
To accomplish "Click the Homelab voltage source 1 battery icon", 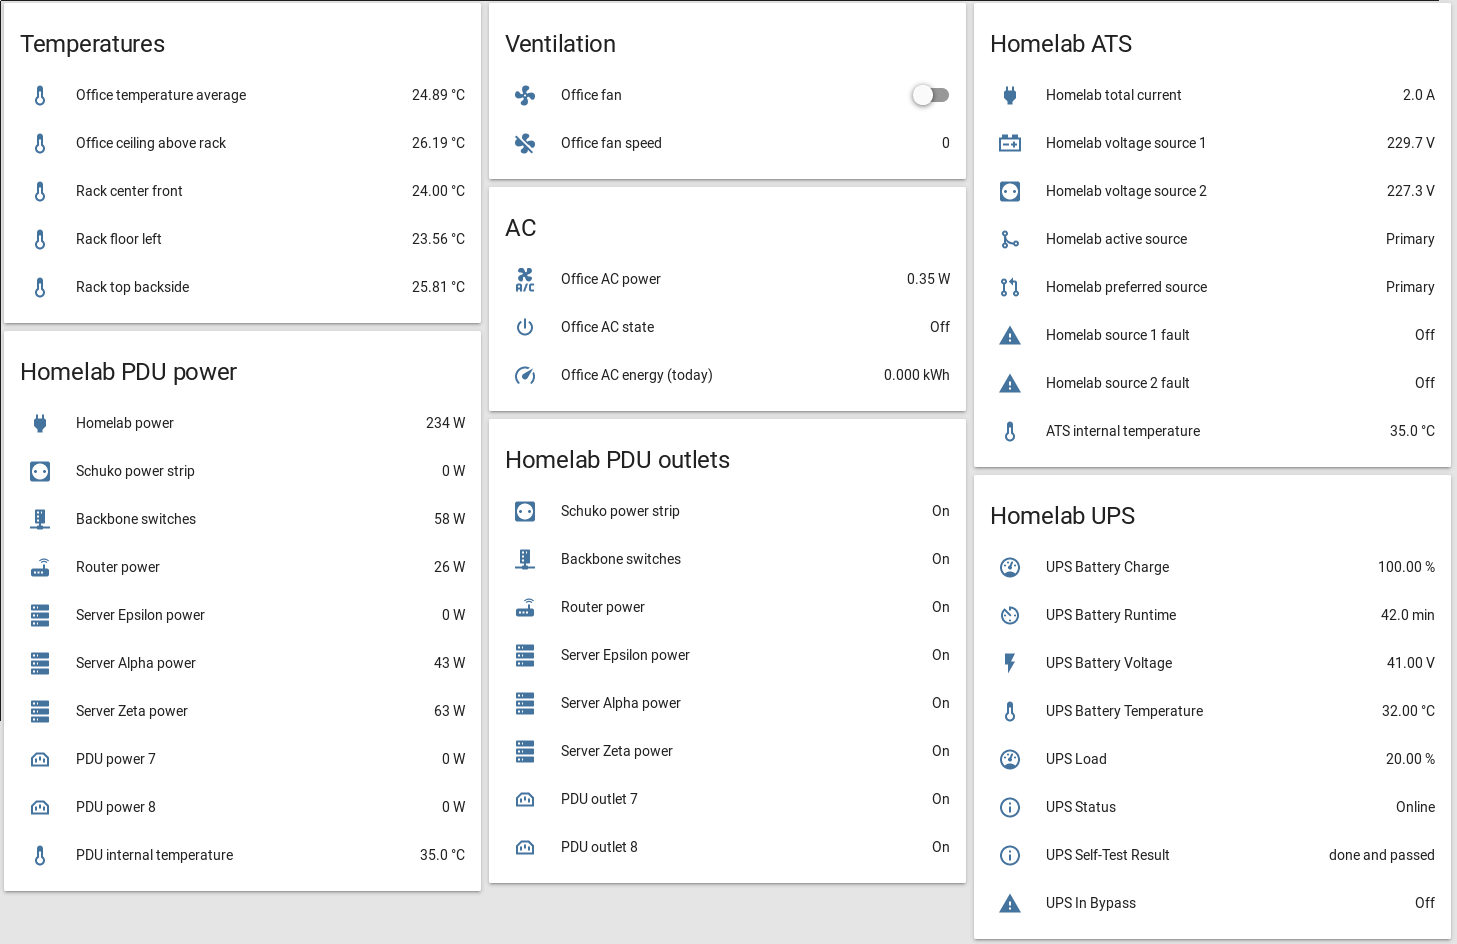I will coord(1010,143).
